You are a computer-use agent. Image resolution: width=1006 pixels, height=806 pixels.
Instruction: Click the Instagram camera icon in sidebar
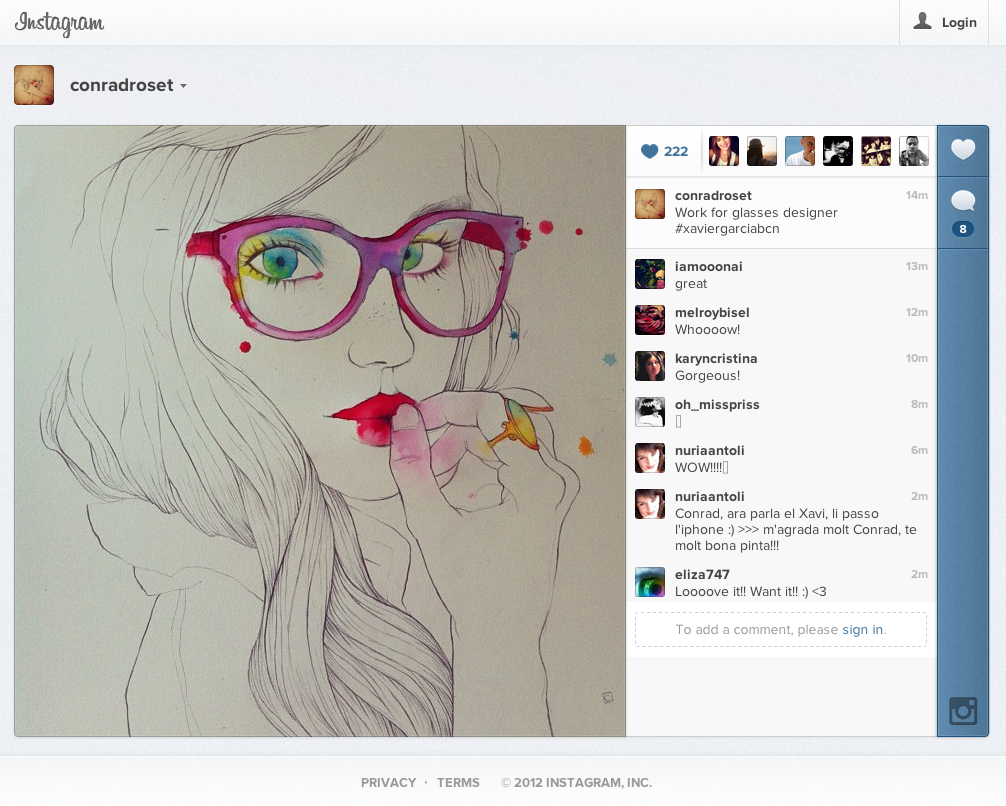tap(963, 711)
